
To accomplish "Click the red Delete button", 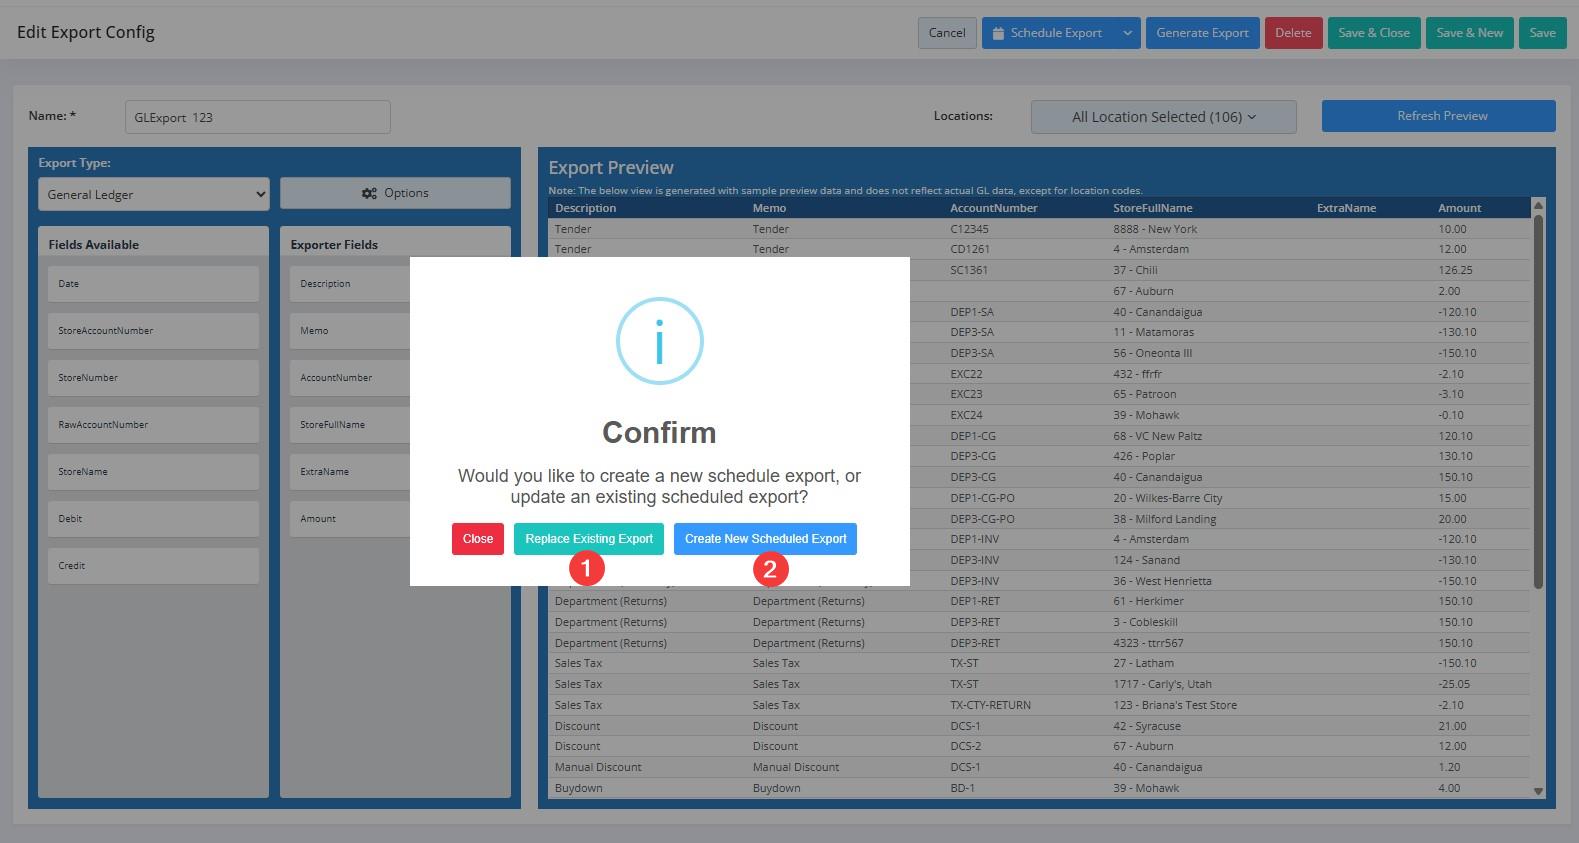I will coord(1293,33).
